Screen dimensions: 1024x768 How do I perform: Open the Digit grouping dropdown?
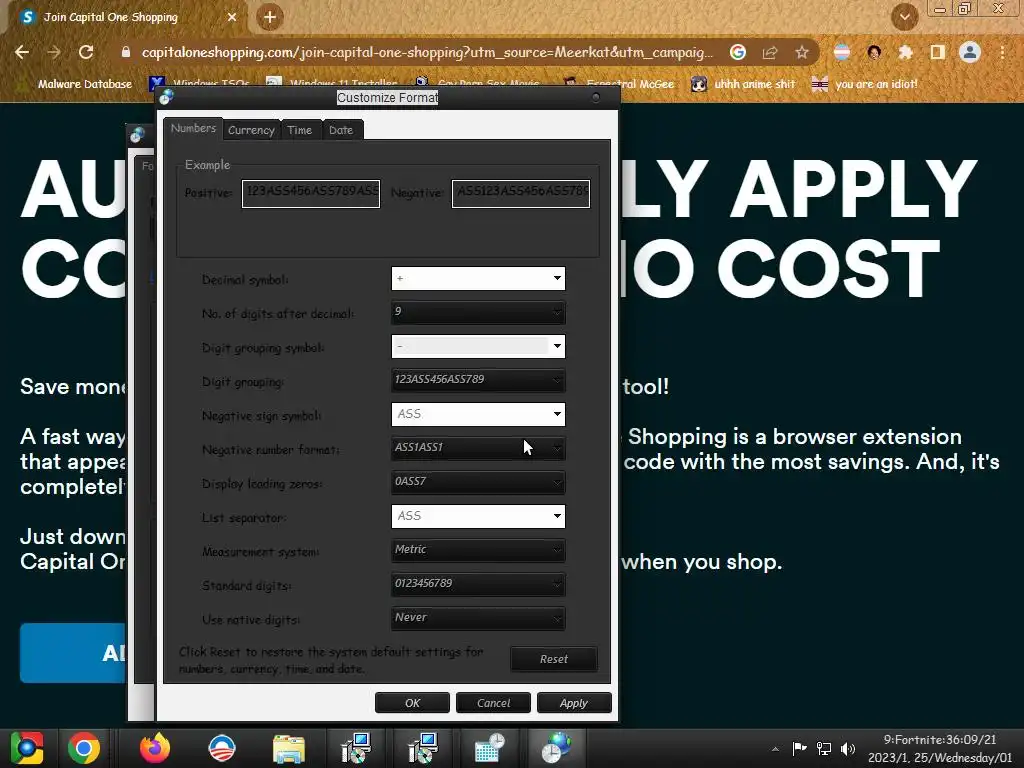(478, 380)
